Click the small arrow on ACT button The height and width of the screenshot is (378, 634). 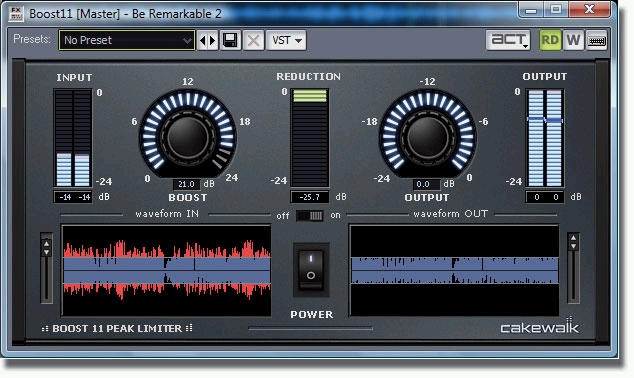coord(526,46)
